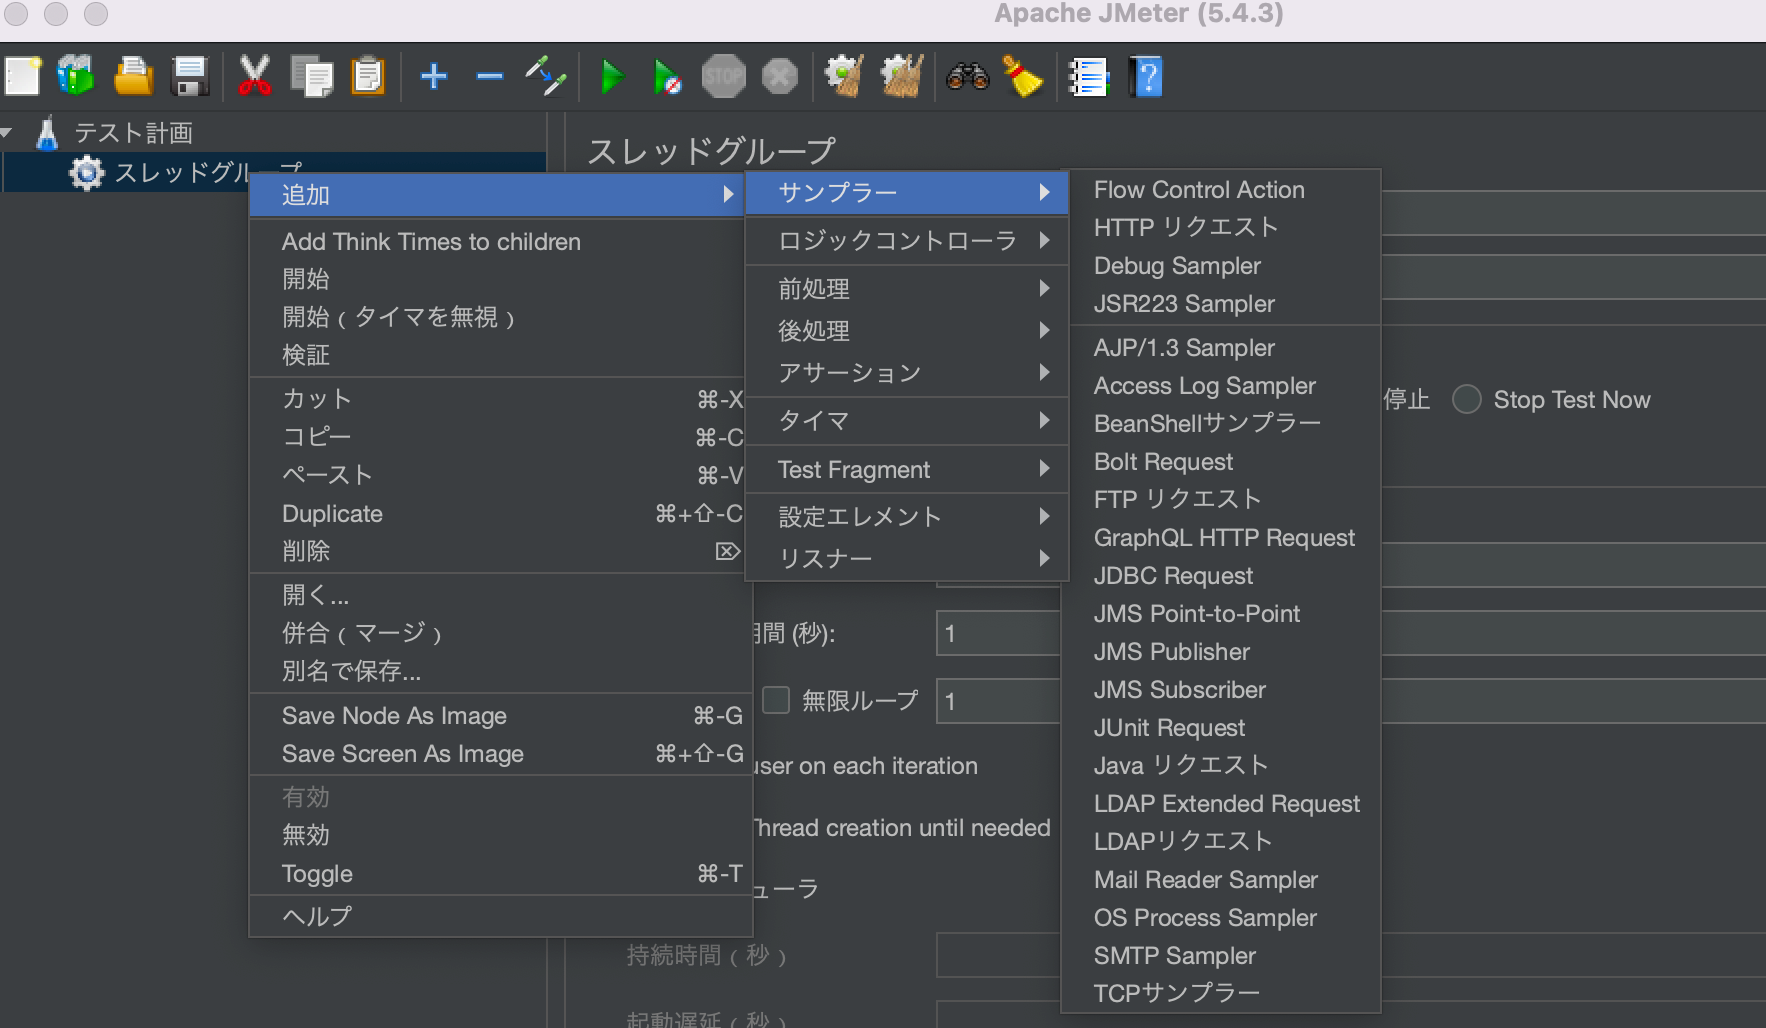Open the Templates icon in toolbar

(76, 76)
